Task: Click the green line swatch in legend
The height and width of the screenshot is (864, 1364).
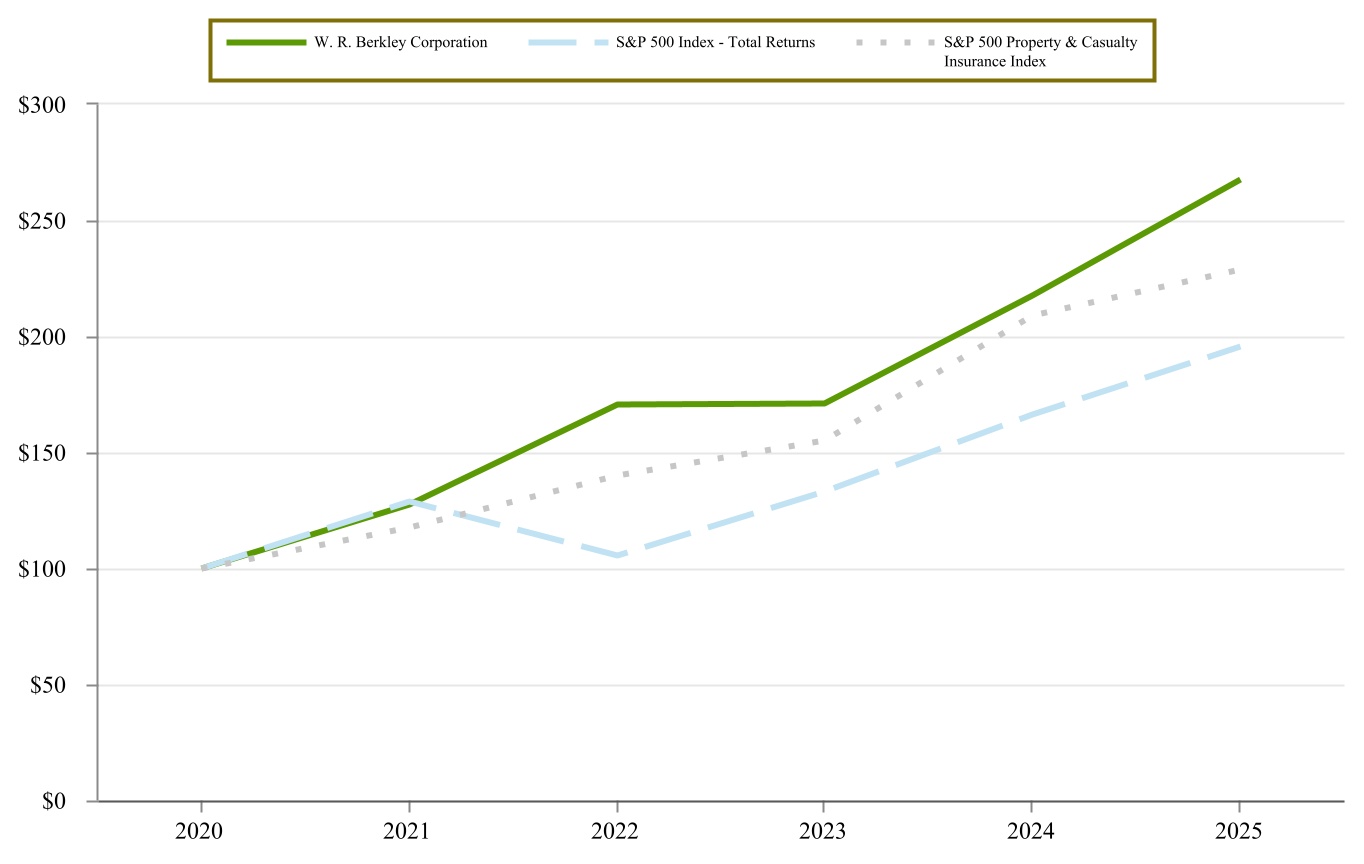Action: click(266, 42)
